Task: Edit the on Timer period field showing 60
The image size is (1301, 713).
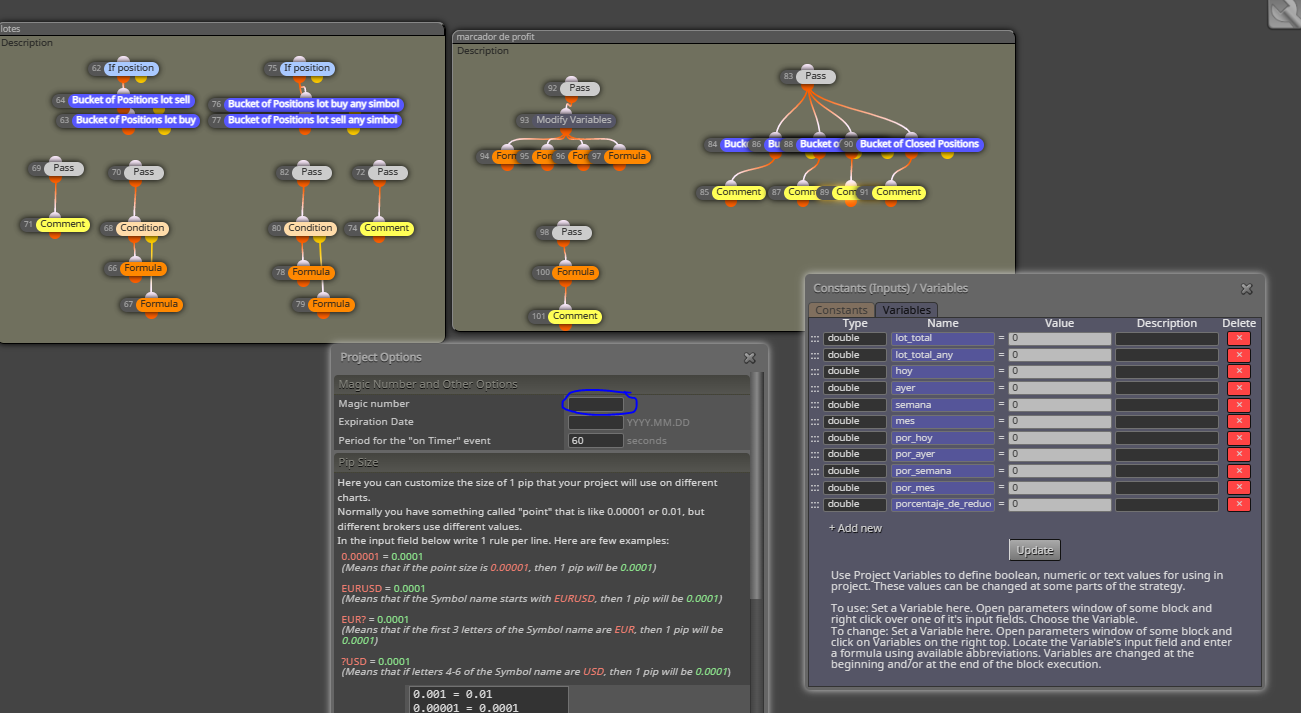Action: click(x=595, y=440)
